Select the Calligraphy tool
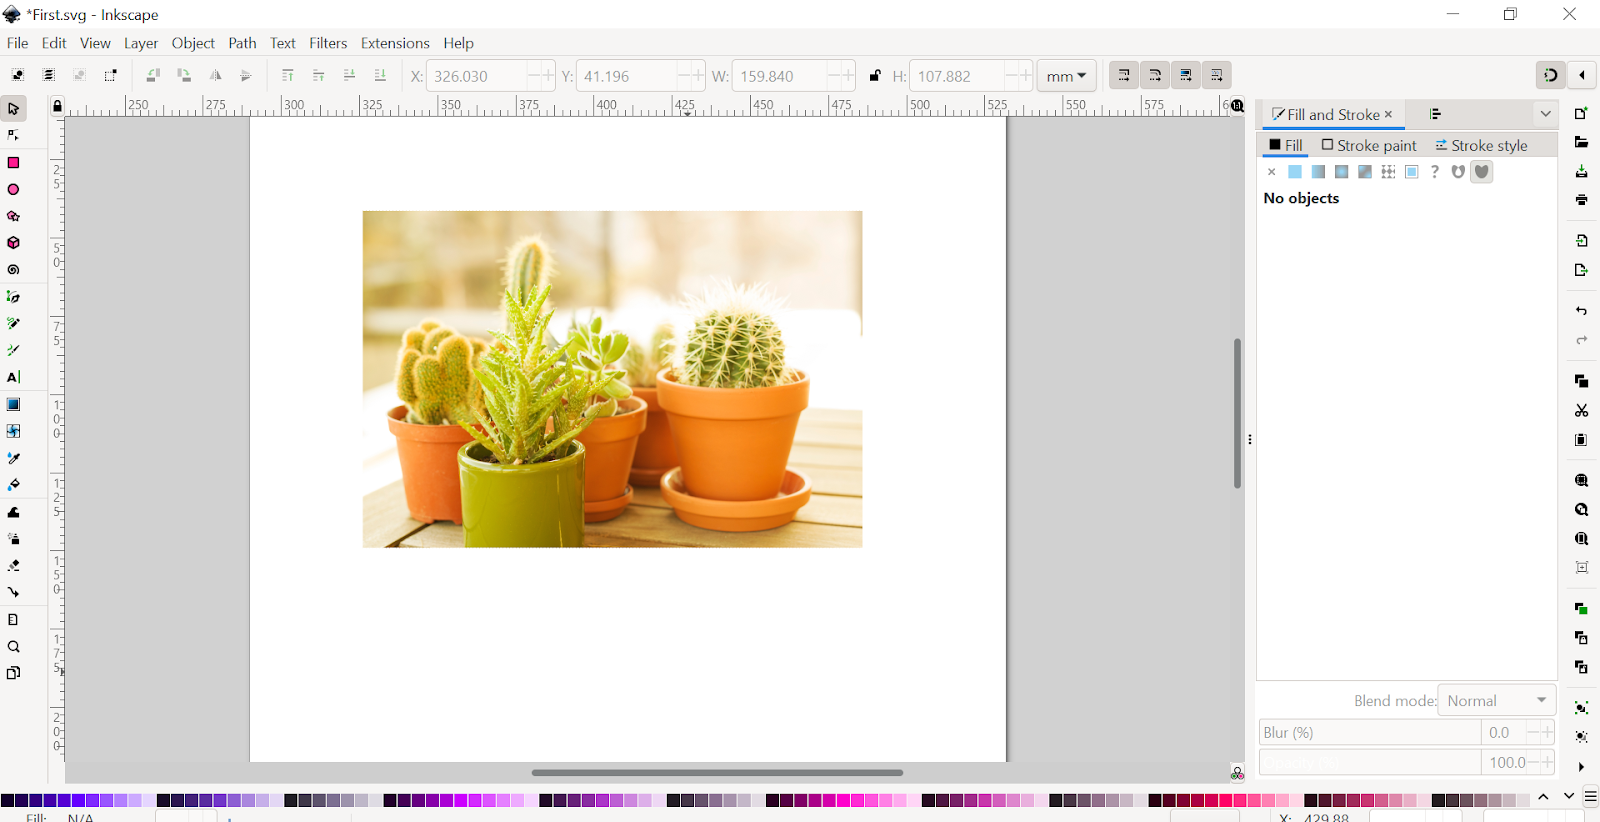The height and width of the screenshot is (822, 1600). (14, 350)
